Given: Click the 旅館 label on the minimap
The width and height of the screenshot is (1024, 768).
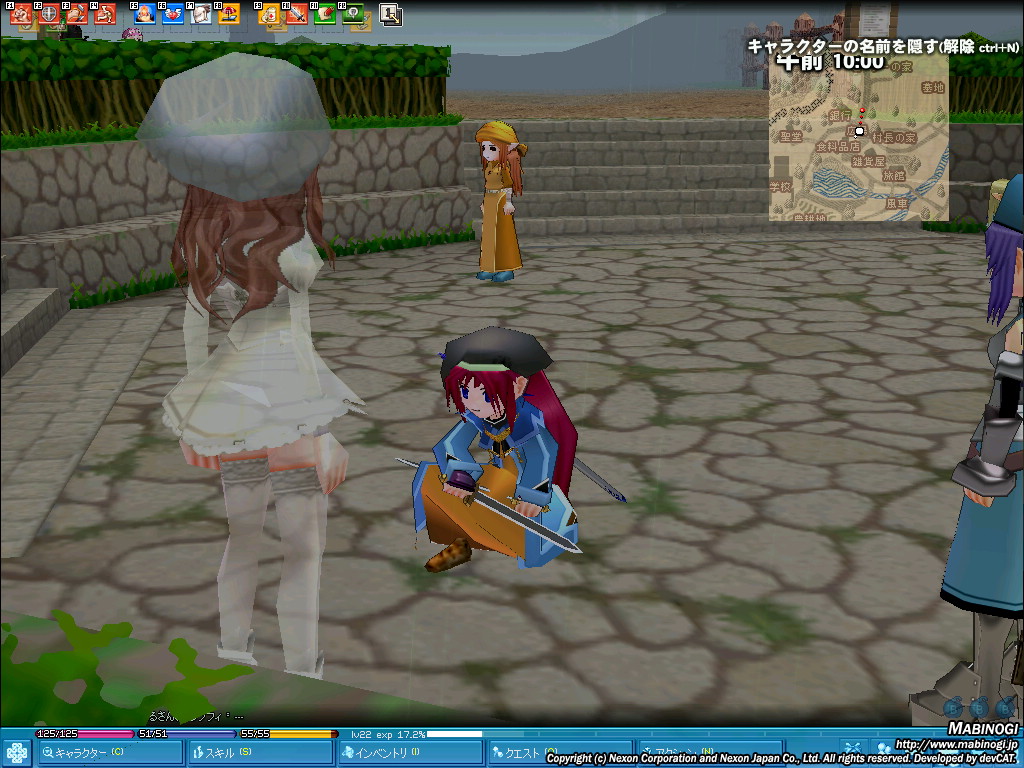Looking at the screenshot, I should click(893, 175).
